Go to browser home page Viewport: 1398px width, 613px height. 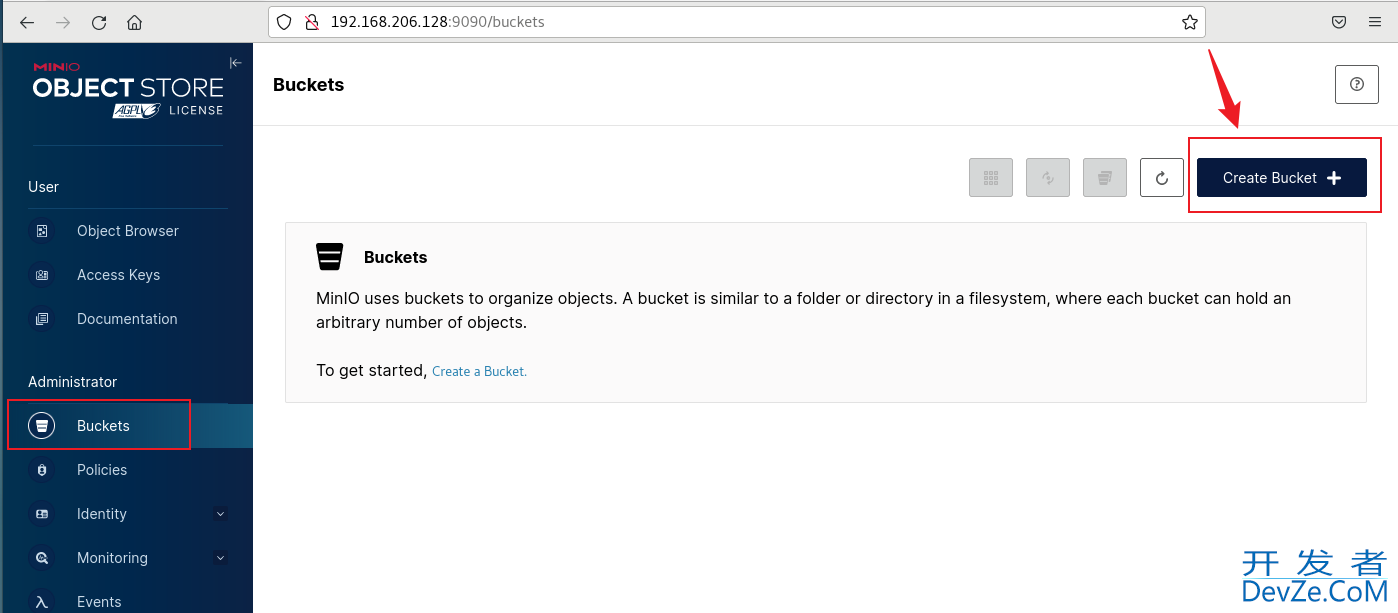[x=134, y=22]
